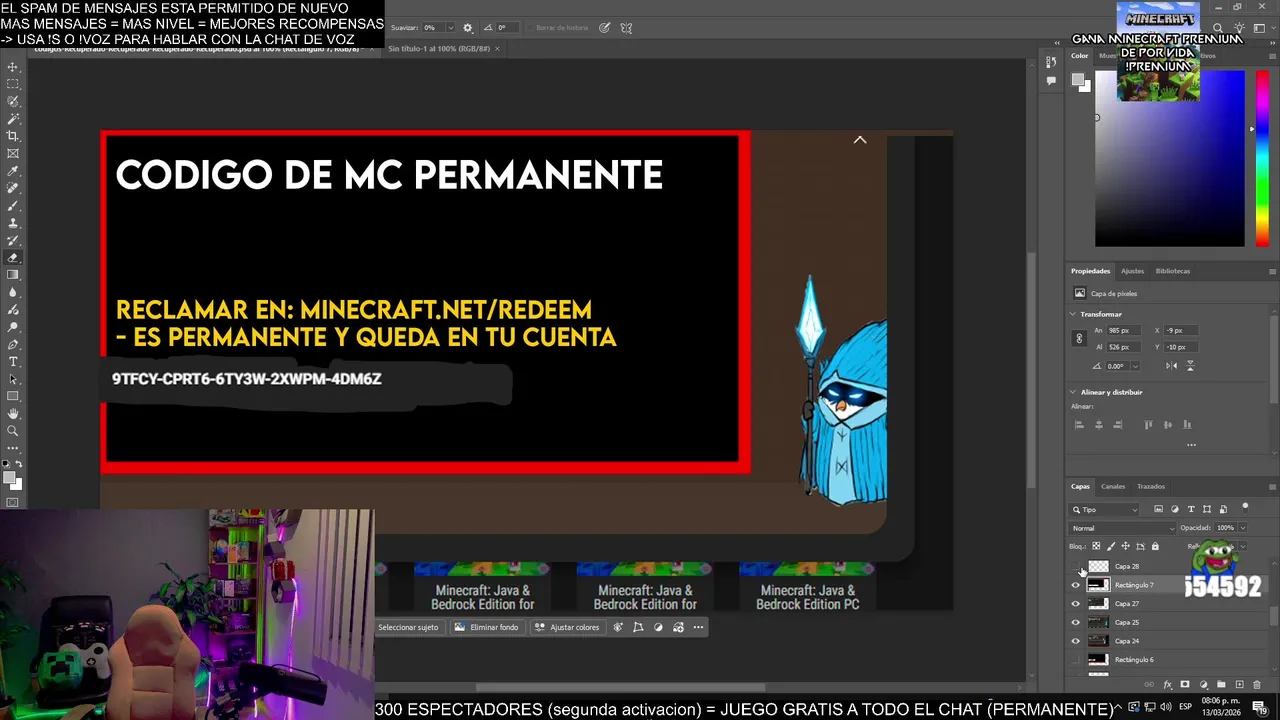The image size is (1280, 720).
Task: Click the Ajustar colores button
Action: tap(567, 627)
